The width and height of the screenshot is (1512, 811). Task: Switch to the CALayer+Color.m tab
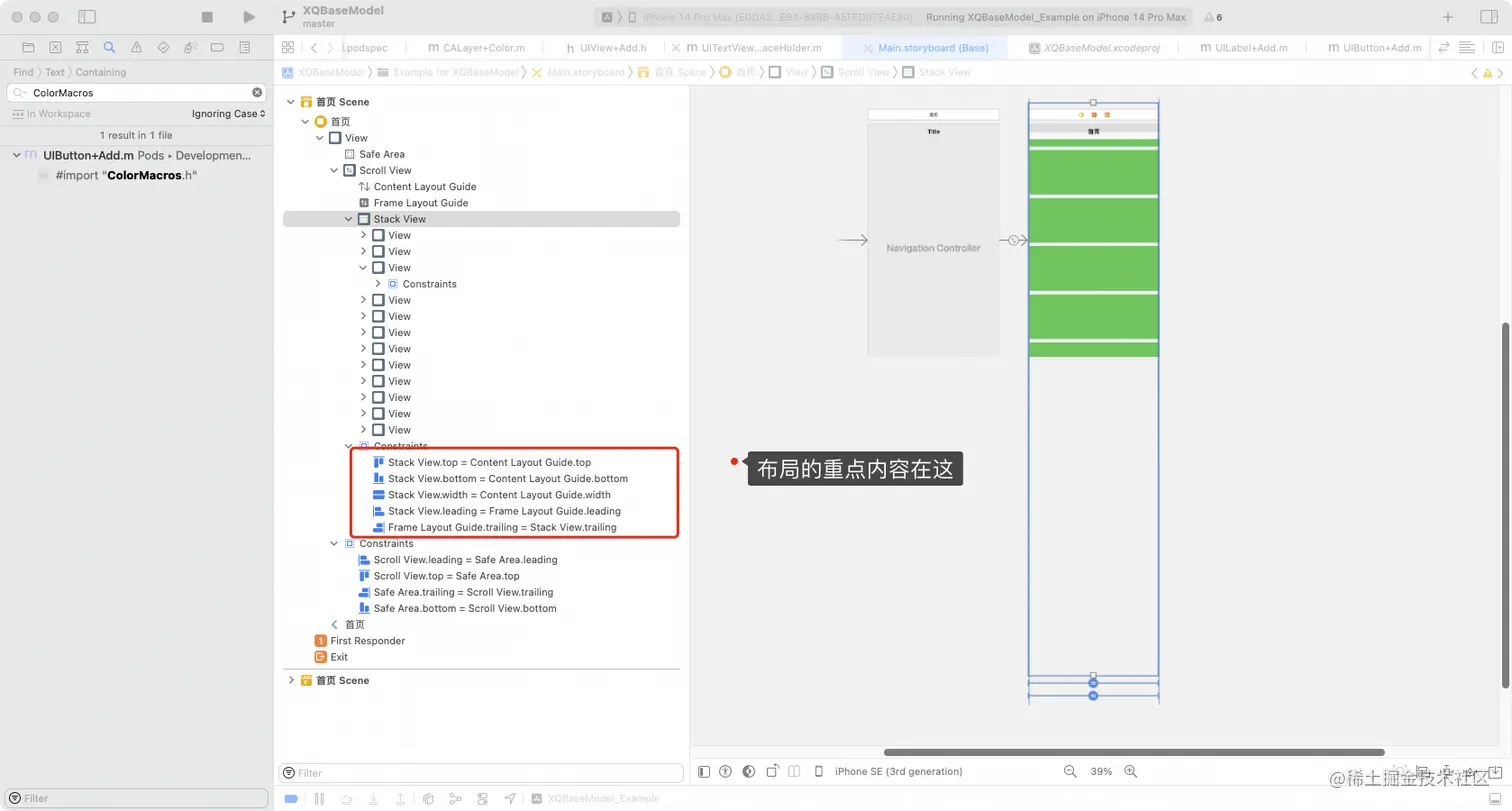click(x=475, y=47)
